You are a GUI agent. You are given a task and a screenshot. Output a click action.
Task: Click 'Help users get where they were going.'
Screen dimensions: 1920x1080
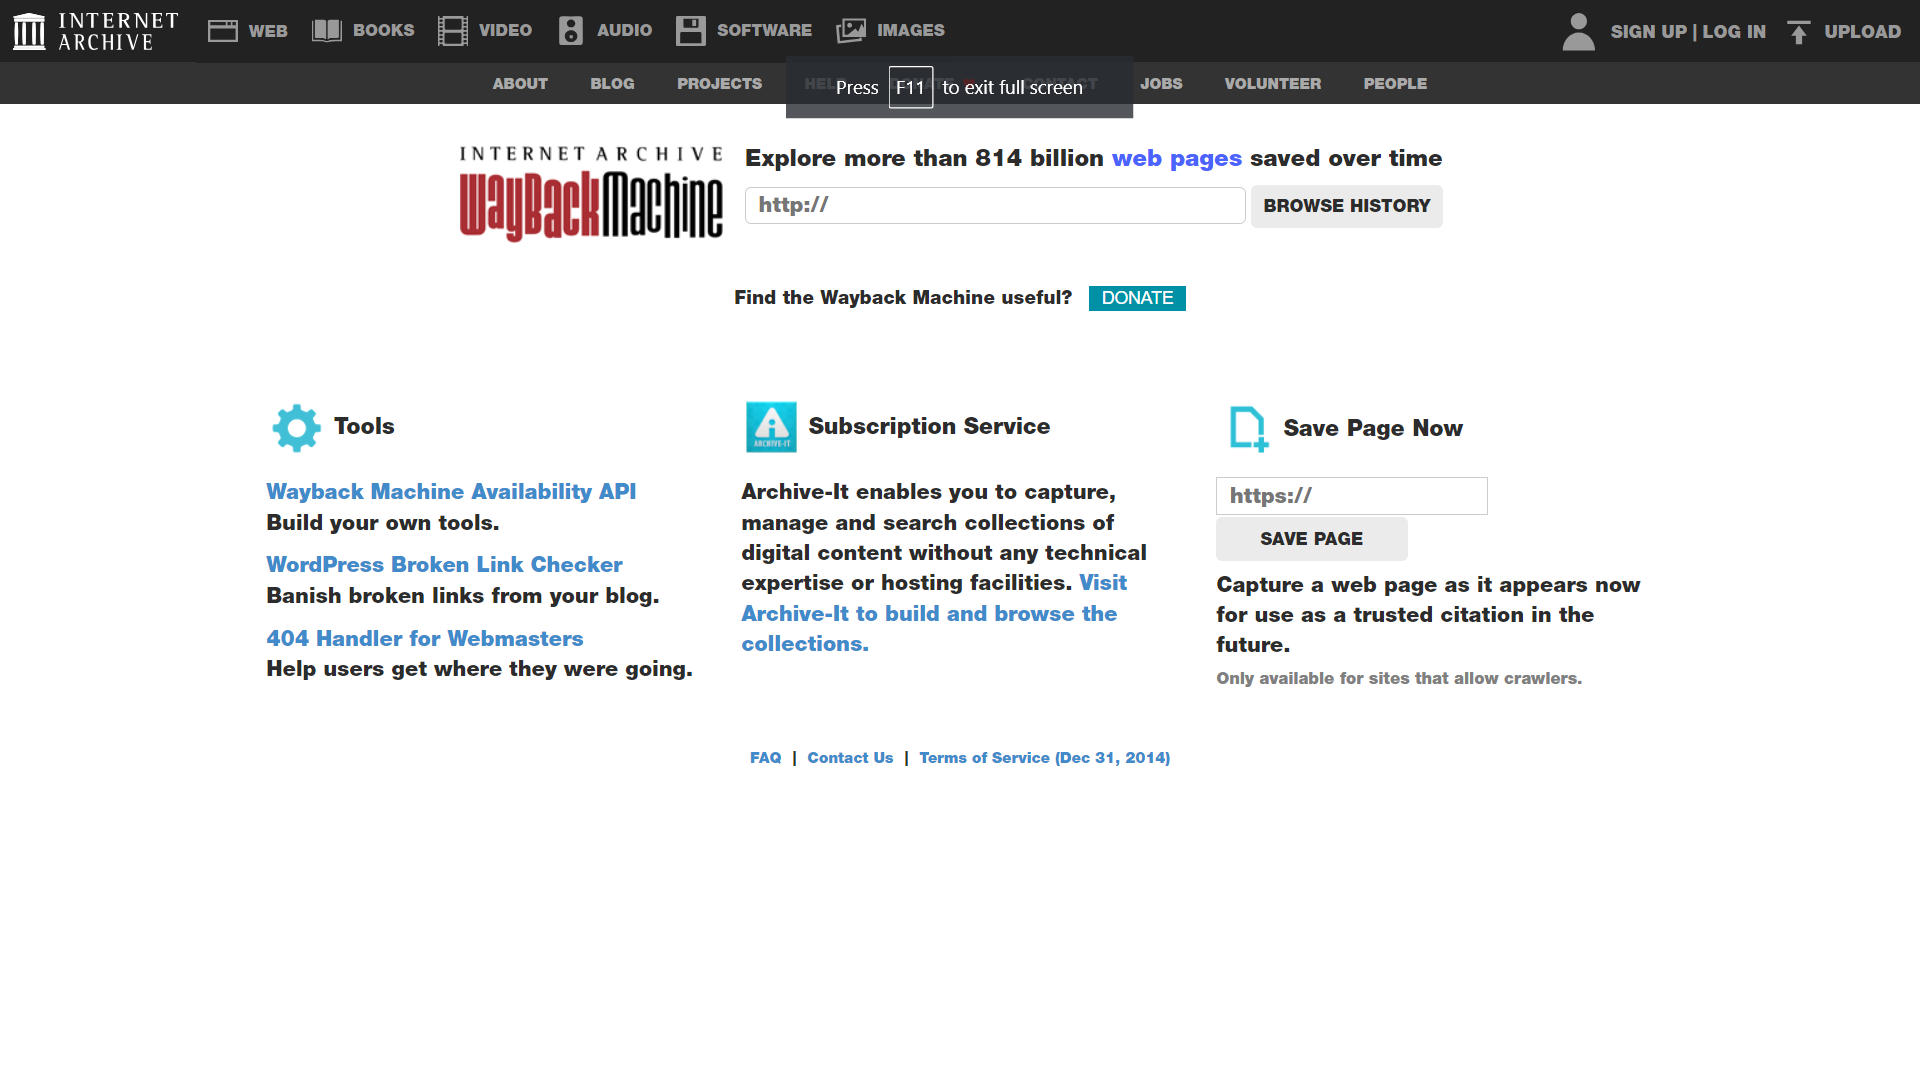(x=480, y=669)
